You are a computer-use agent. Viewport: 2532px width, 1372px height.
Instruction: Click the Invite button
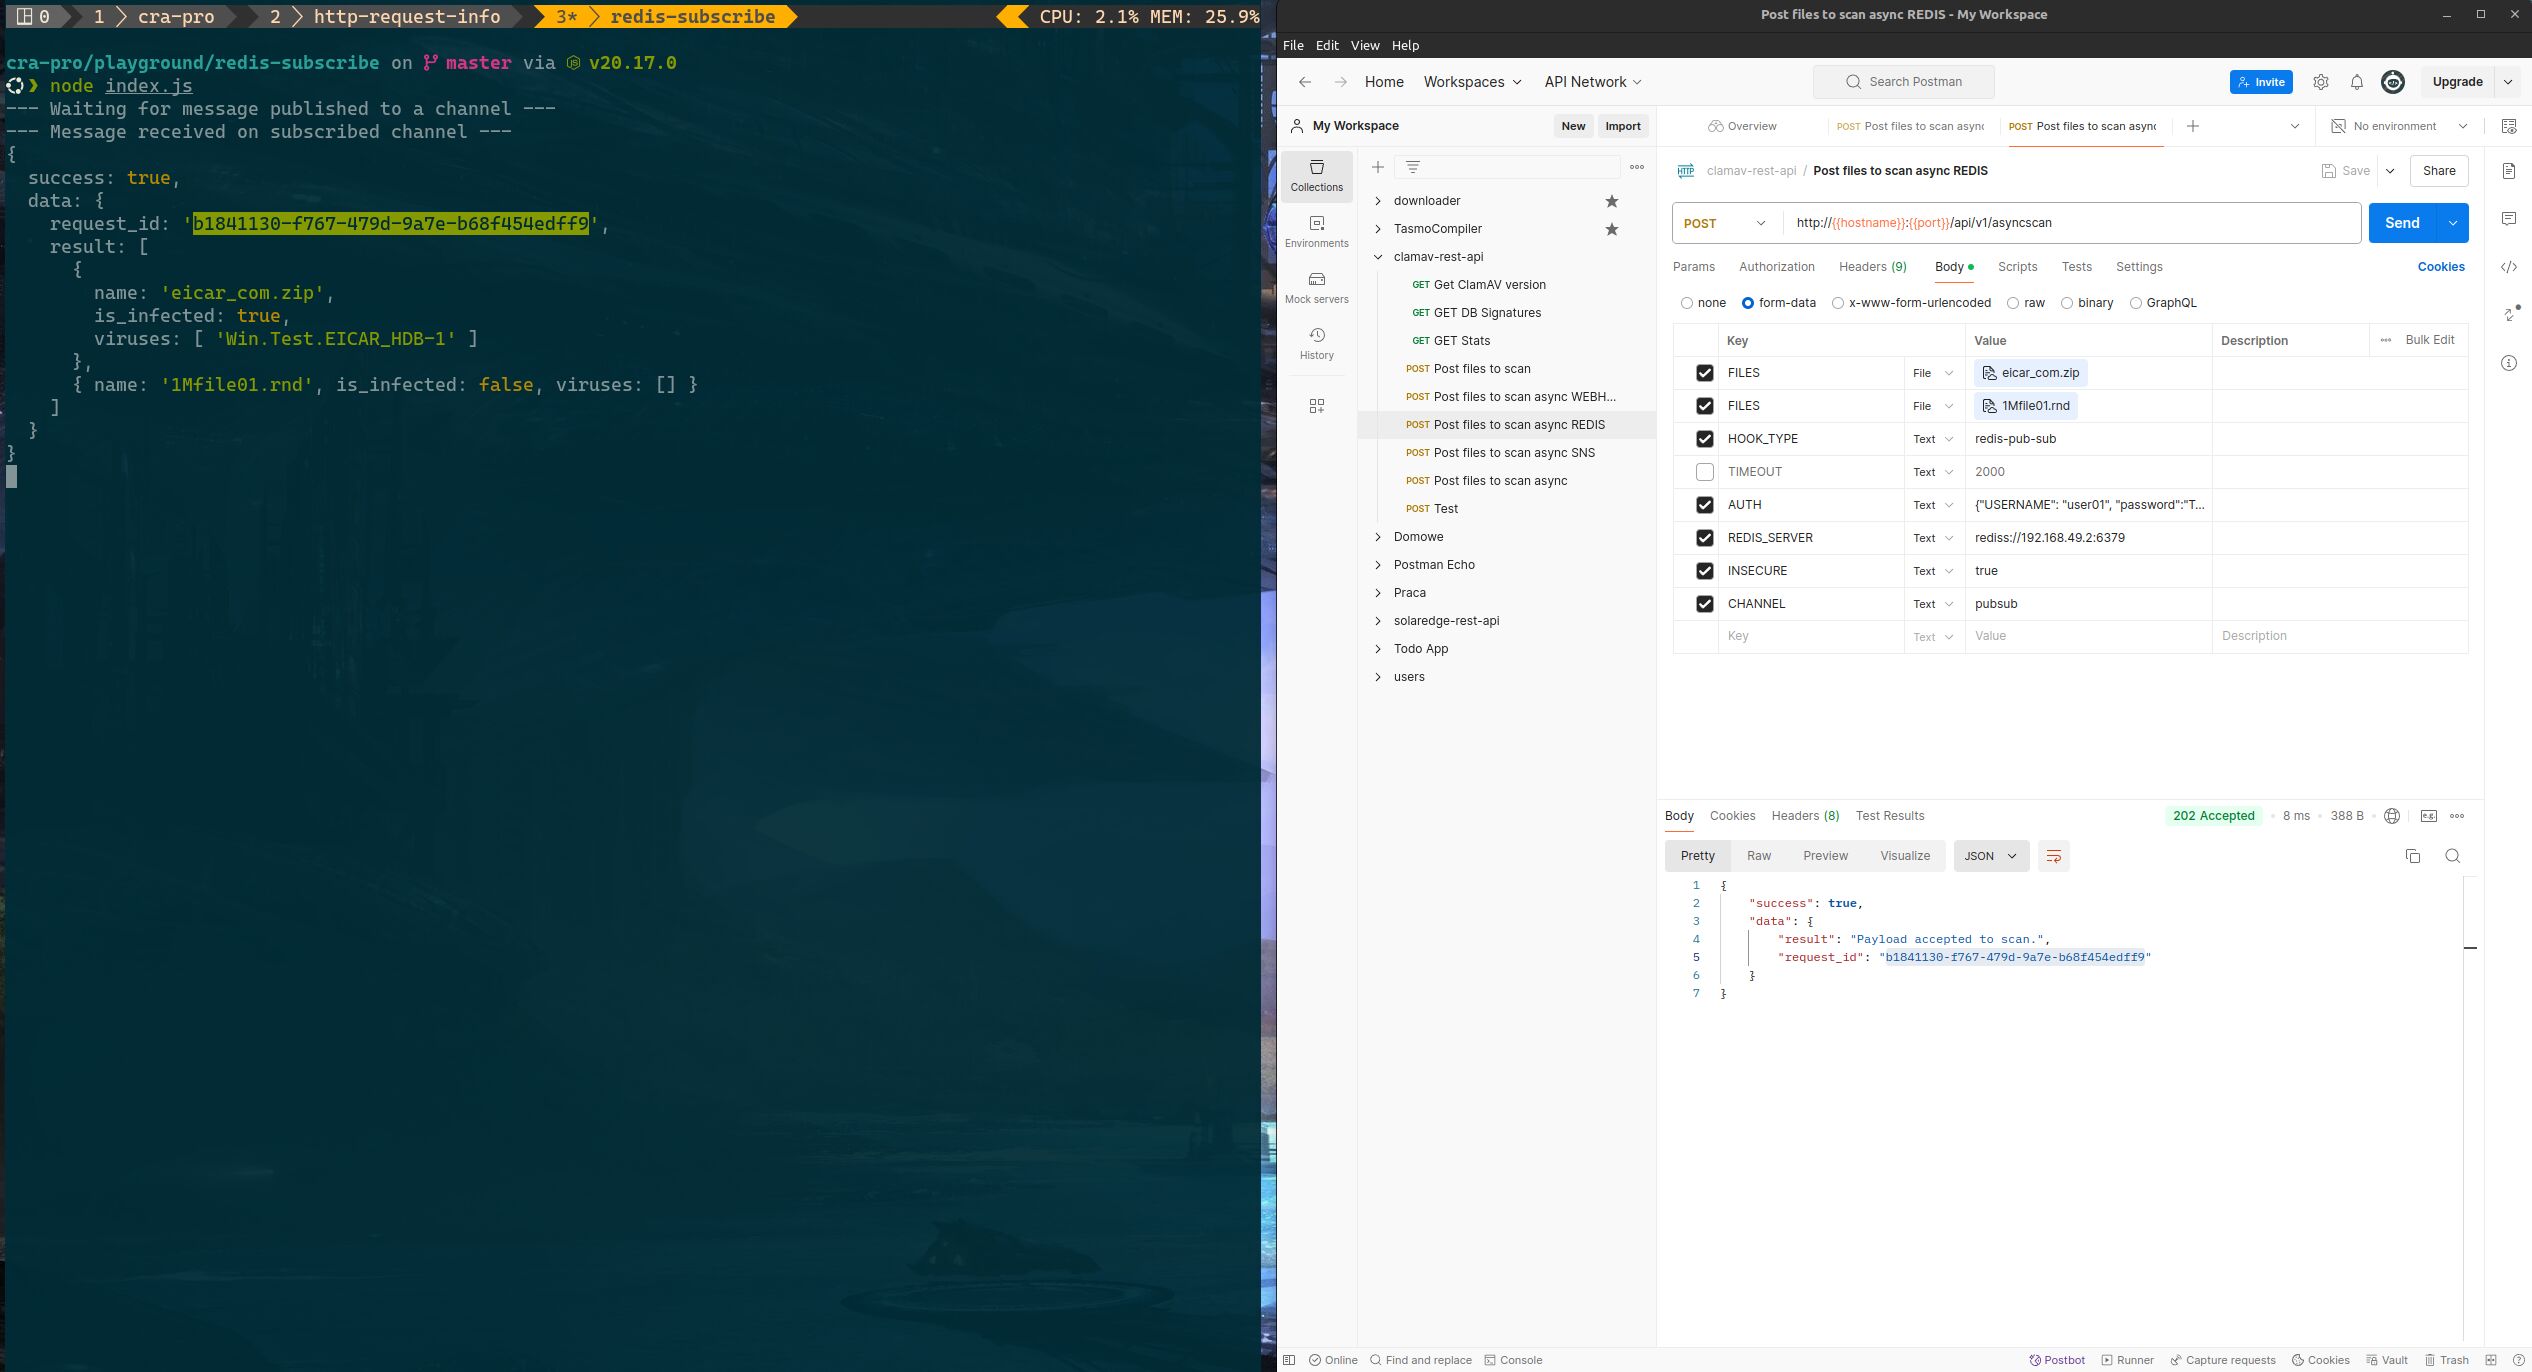point(2260,82)
